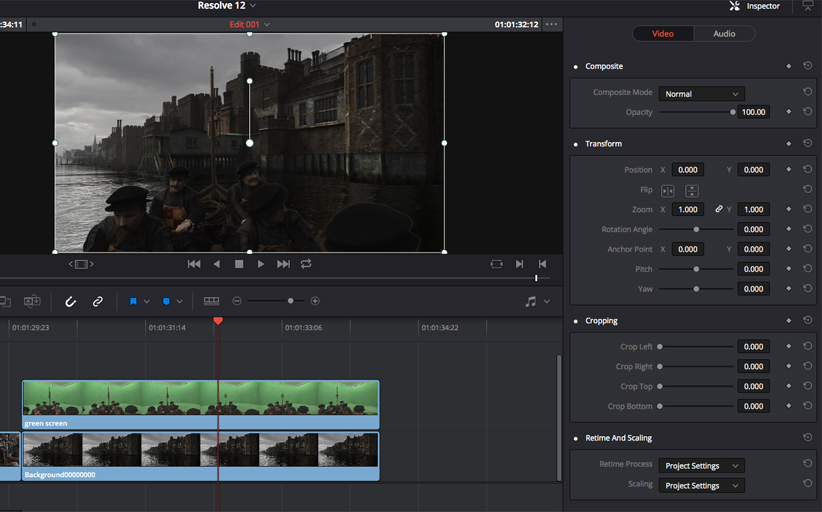Reset the Composite section
822x512 pixels.
coord(807,66)
